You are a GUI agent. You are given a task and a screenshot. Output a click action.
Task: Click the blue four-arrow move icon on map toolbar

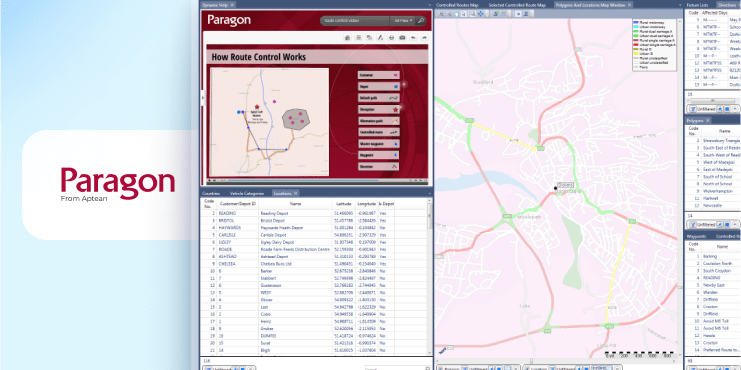coord(481,14)
